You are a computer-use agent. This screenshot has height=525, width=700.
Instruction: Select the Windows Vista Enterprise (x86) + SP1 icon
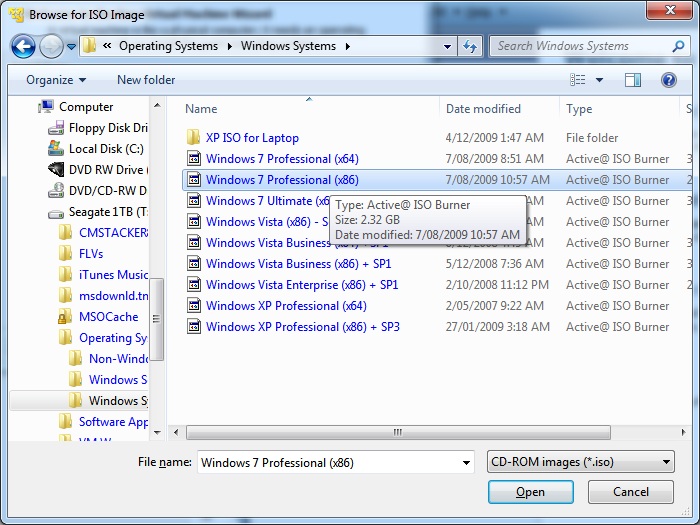pos(194,284)
